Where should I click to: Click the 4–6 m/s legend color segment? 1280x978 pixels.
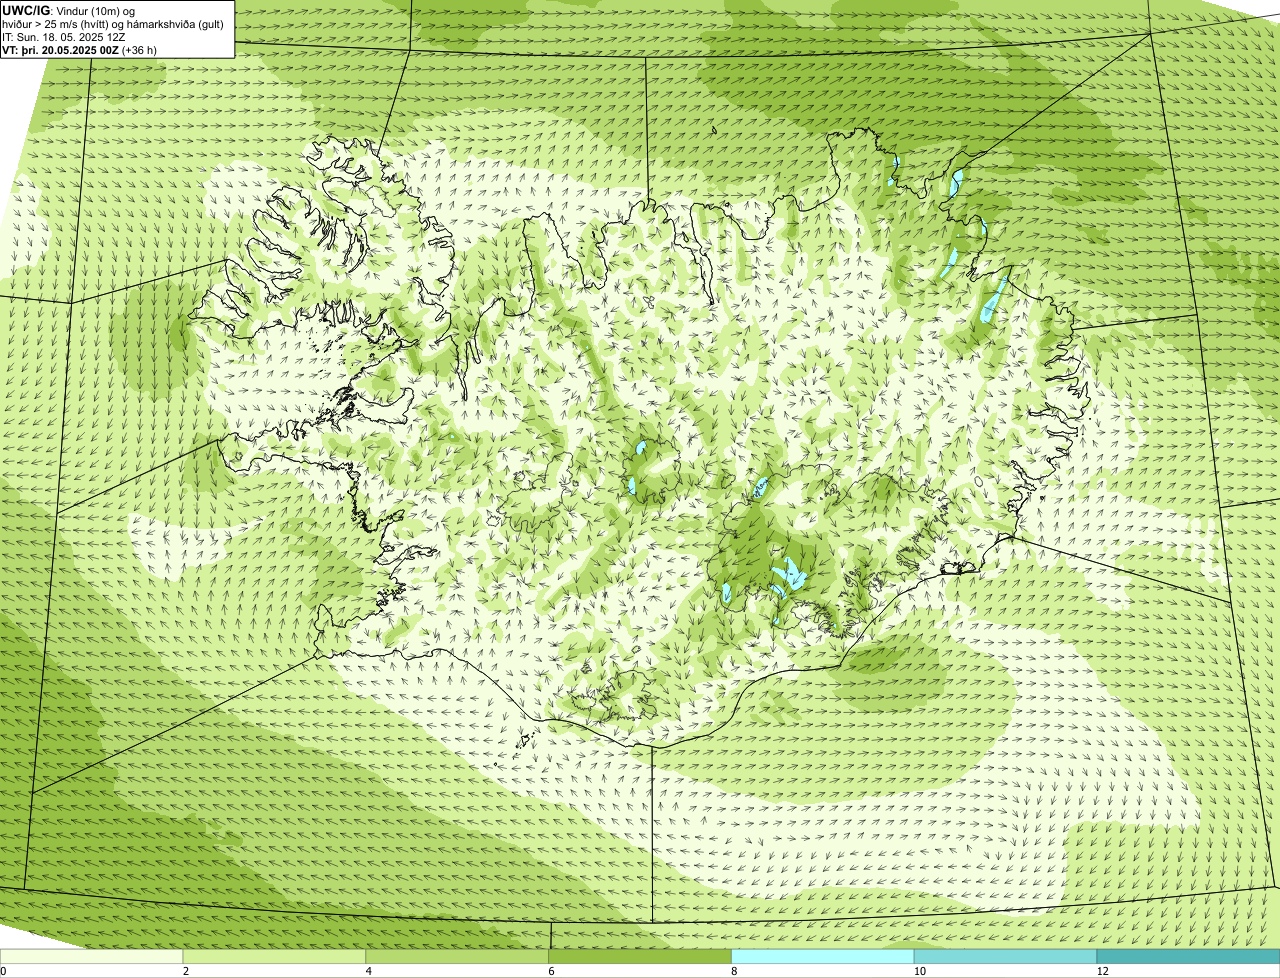coord(457,957)
